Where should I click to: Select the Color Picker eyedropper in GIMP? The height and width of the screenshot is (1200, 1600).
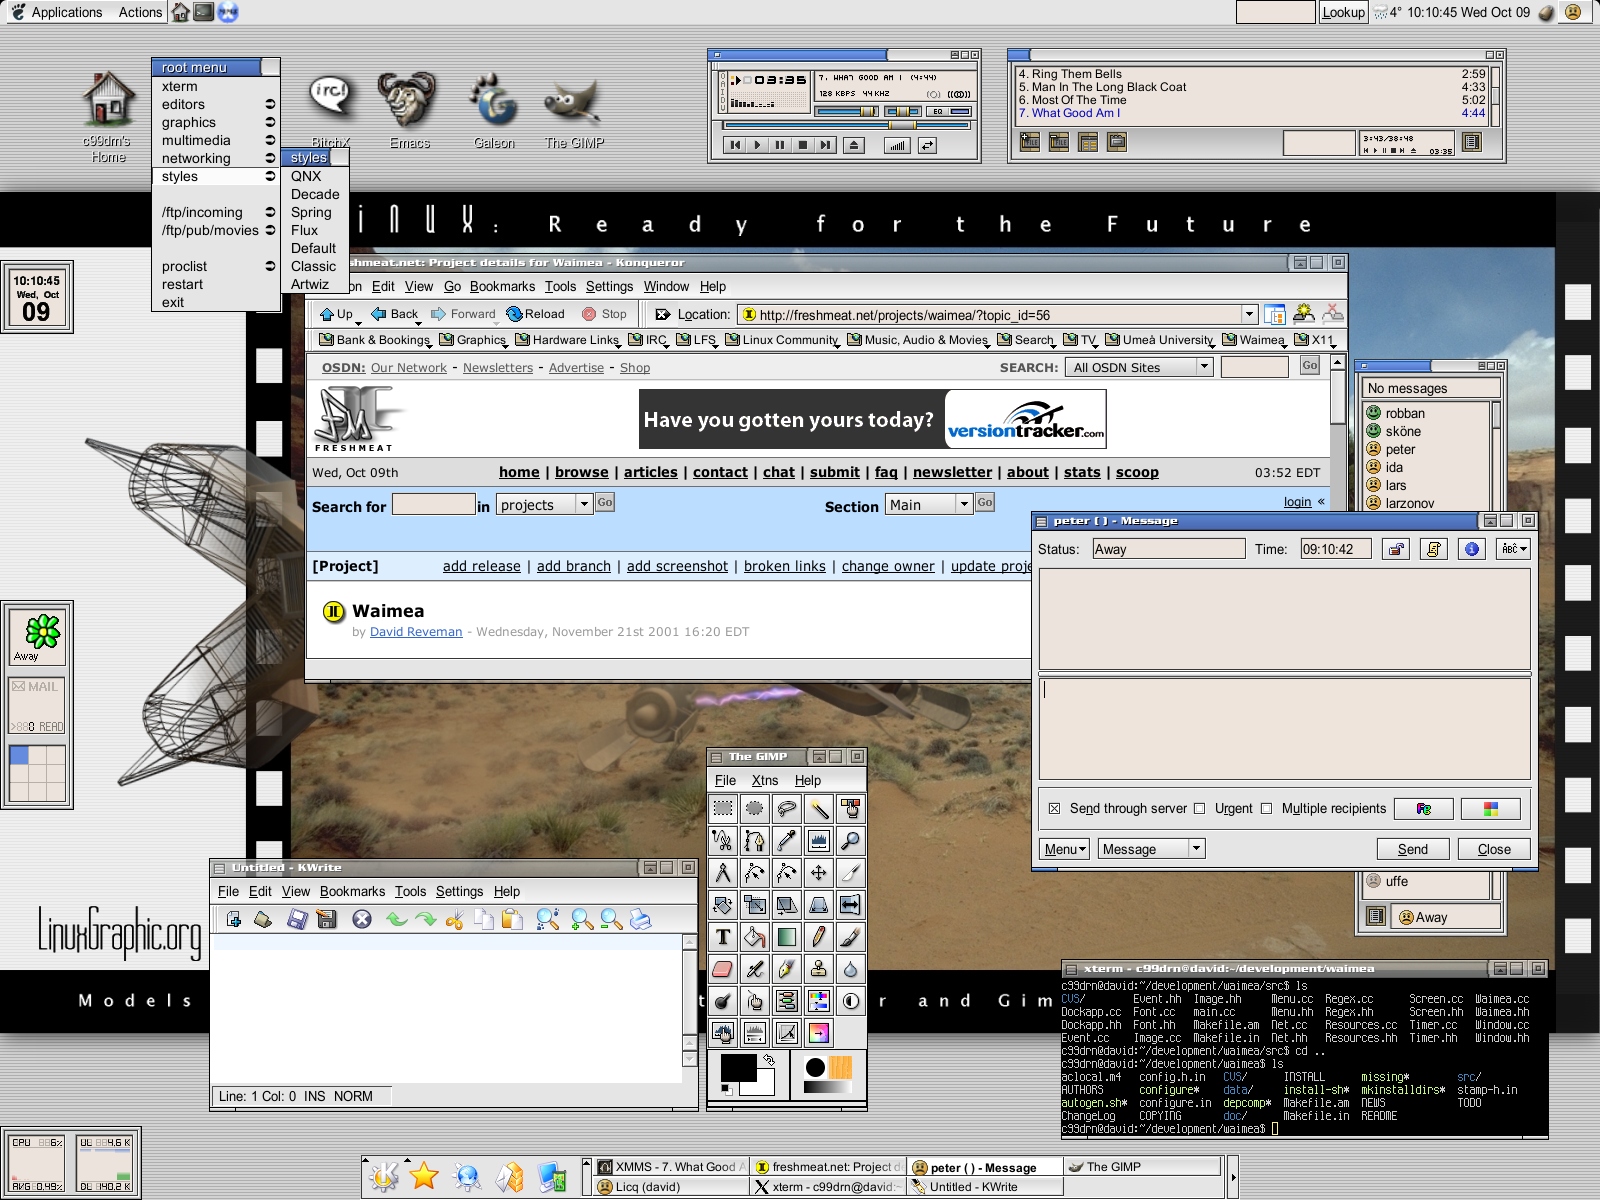[787, 840]
